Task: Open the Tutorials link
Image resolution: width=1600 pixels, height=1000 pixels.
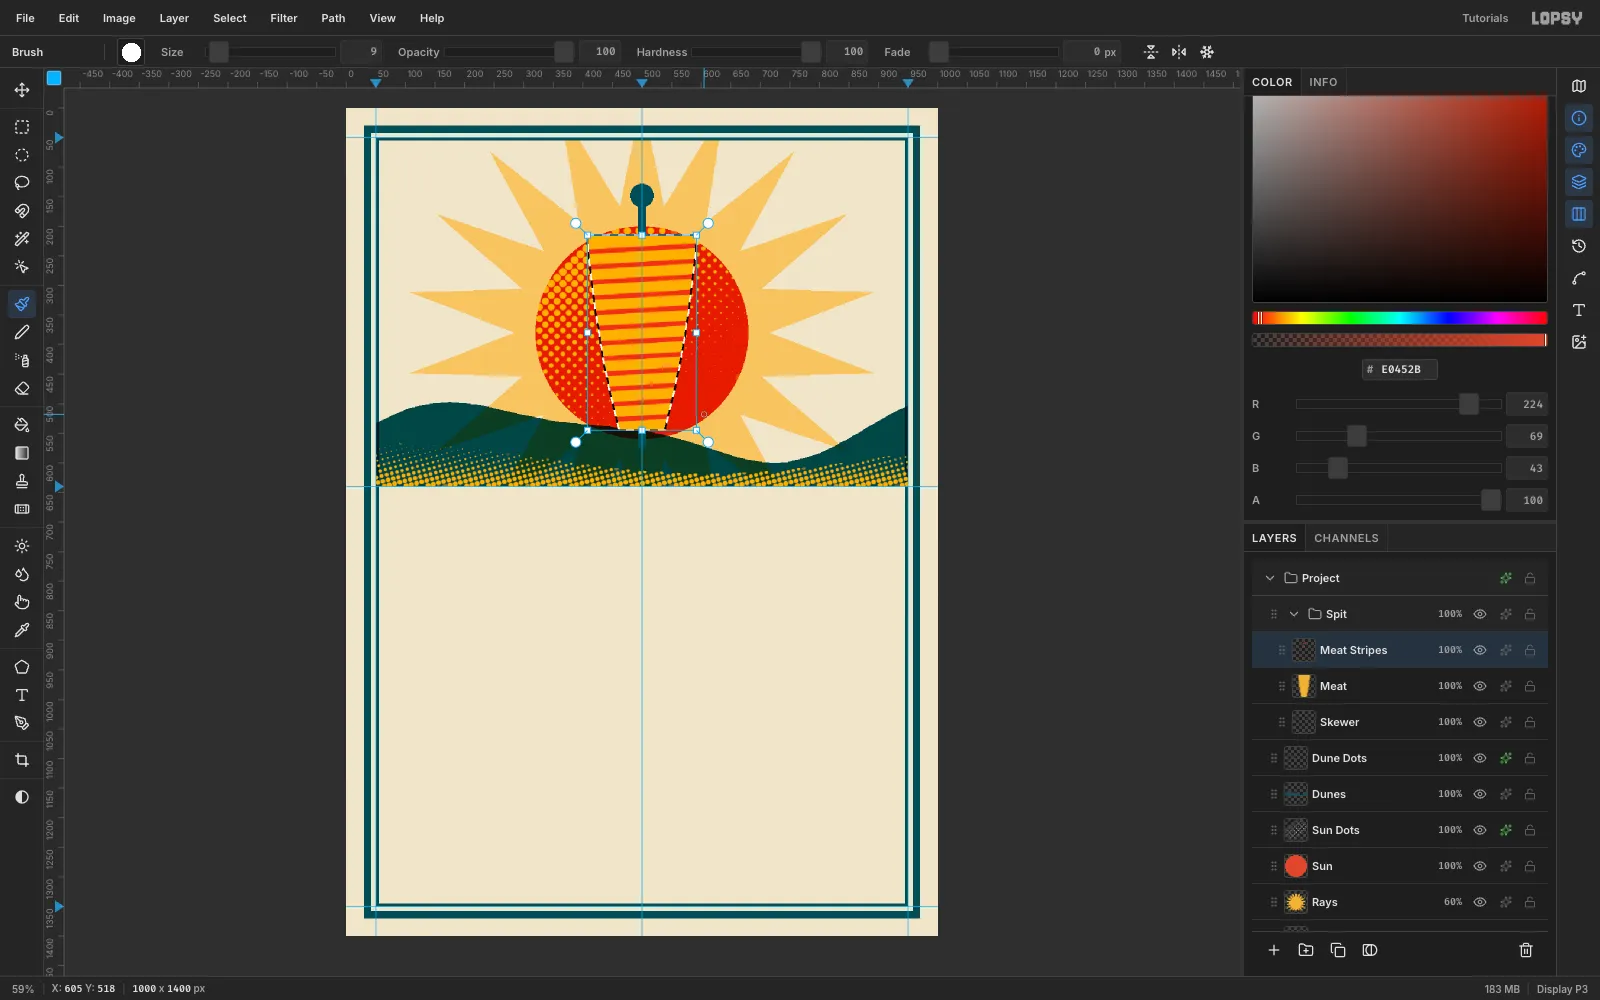Action: click(x=1485, y=18)
